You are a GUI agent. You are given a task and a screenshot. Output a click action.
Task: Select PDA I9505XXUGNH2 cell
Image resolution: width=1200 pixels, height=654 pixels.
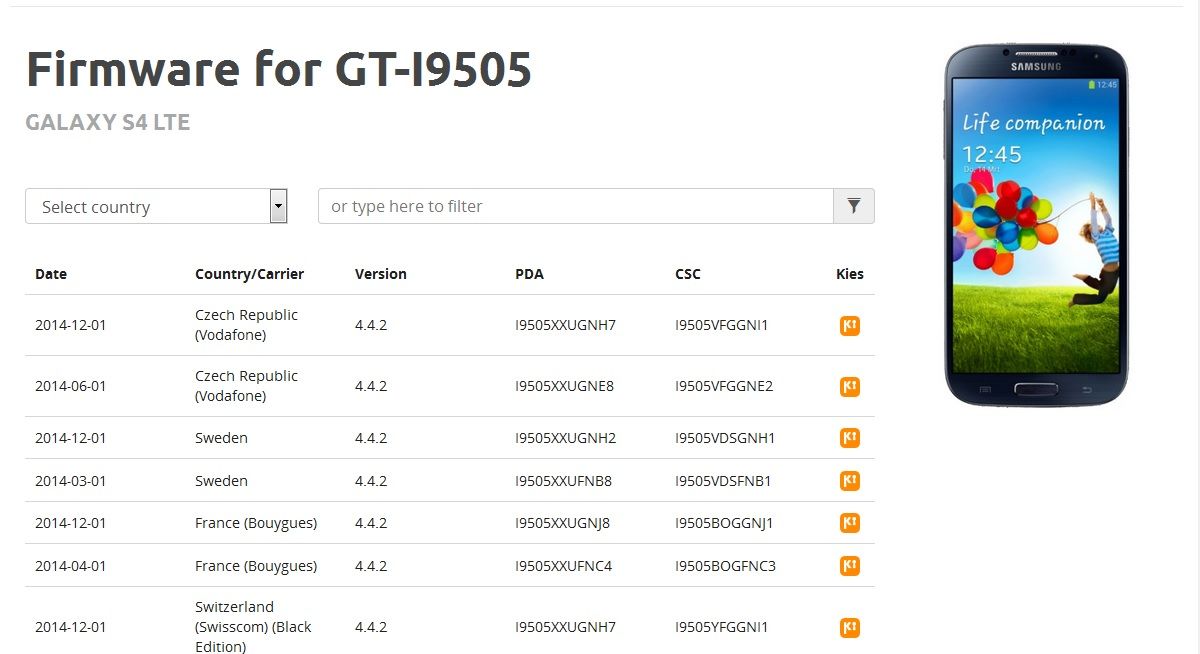click(565, 438)
